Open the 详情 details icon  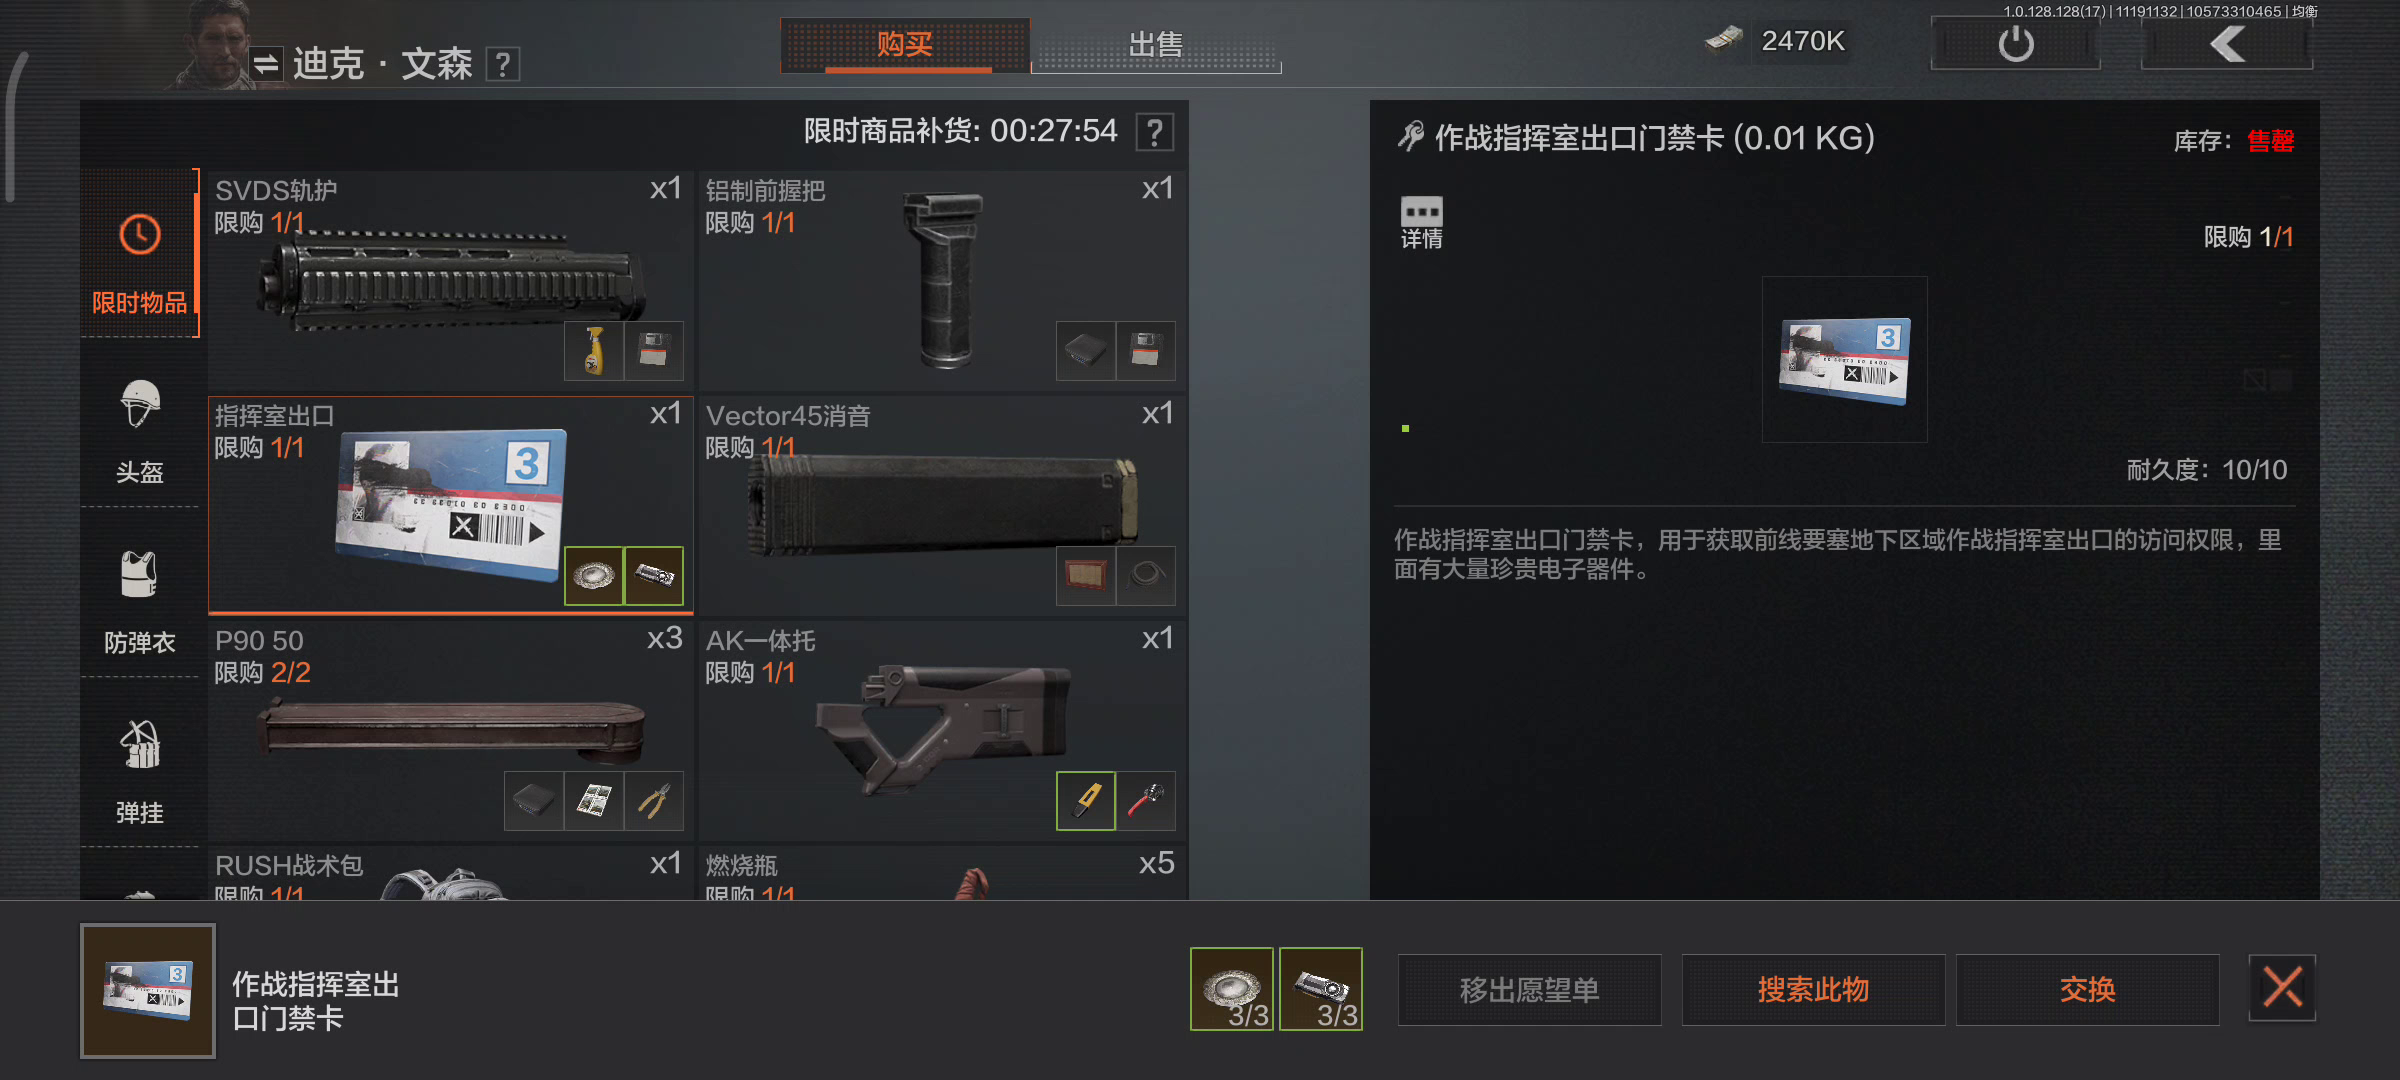pyautogui.click(x=1421, y=222)
